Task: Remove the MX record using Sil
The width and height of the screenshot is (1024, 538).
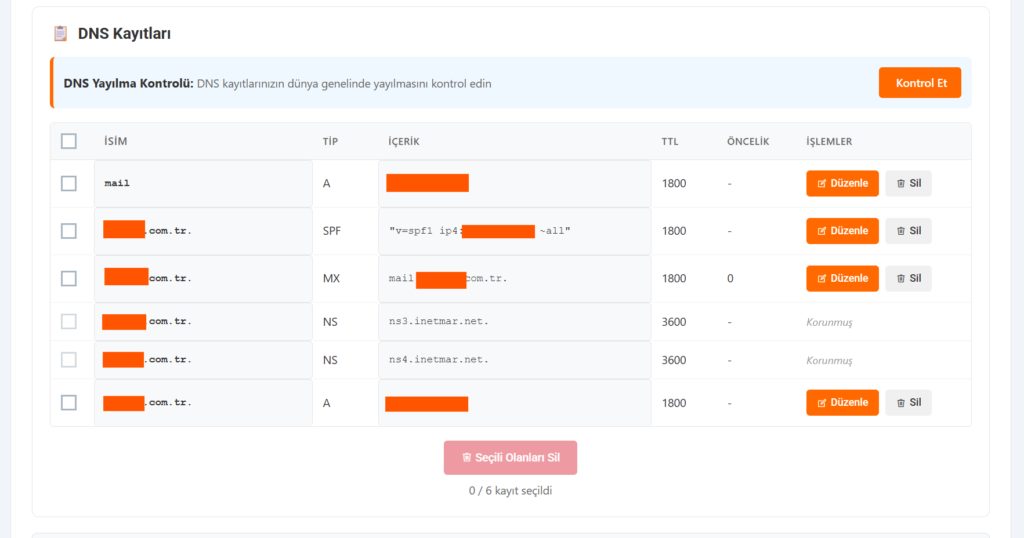Action: (908, 279)
